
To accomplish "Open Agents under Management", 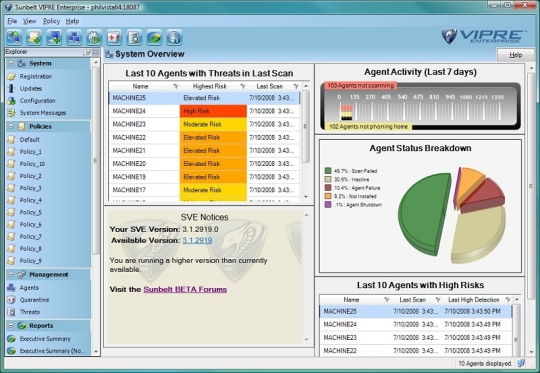I will pos(29,288).
